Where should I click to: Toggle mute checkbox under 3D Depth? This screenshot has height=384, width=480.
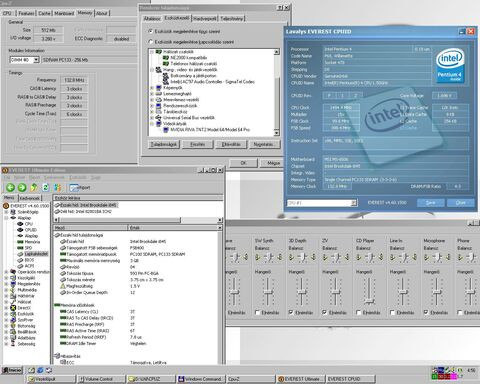pyautogui.click(x=291, y=313)
